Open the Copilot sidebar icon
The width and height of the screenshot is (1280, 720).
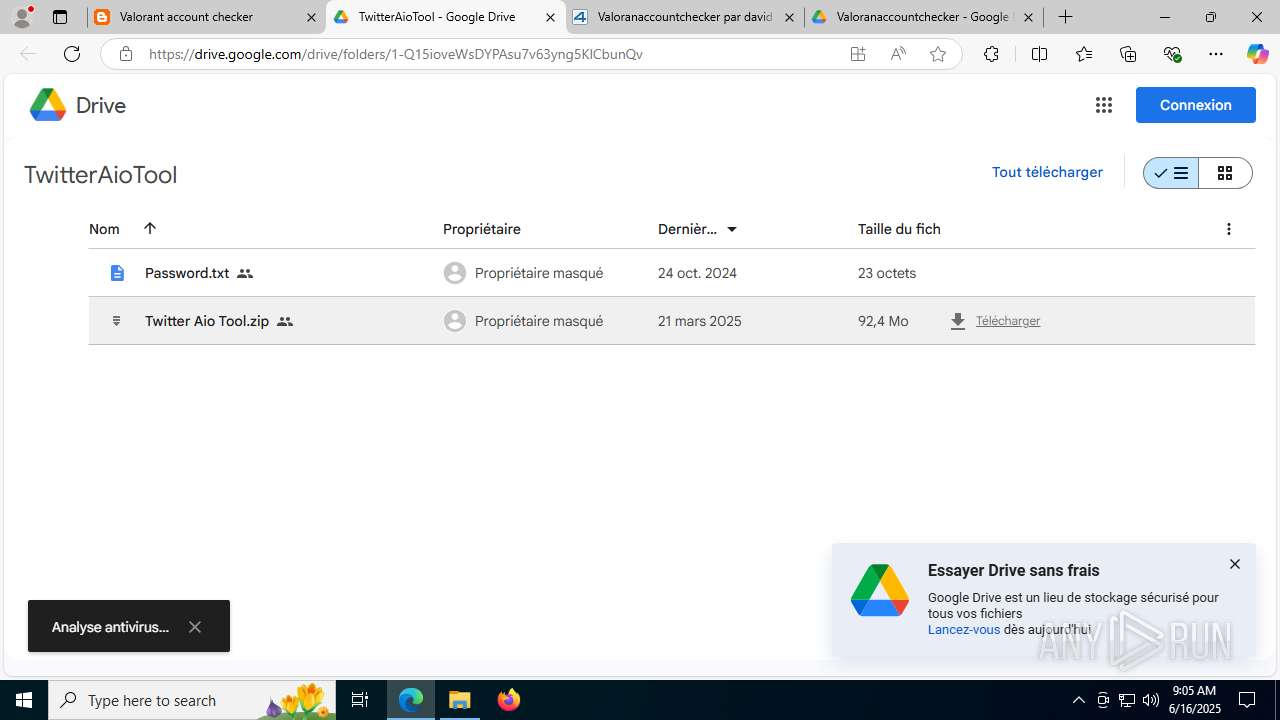tap(1257, 54)
